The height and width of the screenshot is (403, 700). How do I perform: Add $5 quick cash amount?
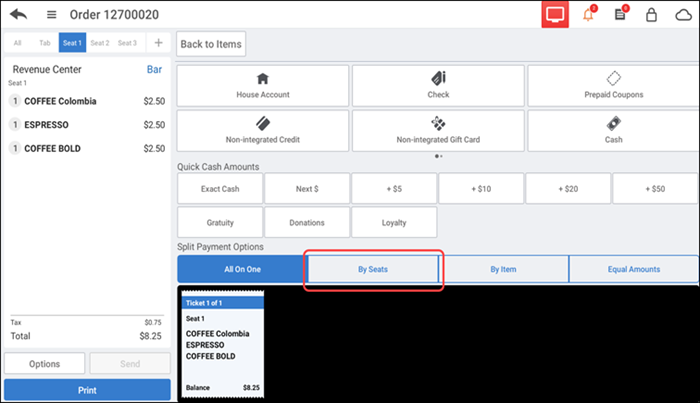click(394, 189)
